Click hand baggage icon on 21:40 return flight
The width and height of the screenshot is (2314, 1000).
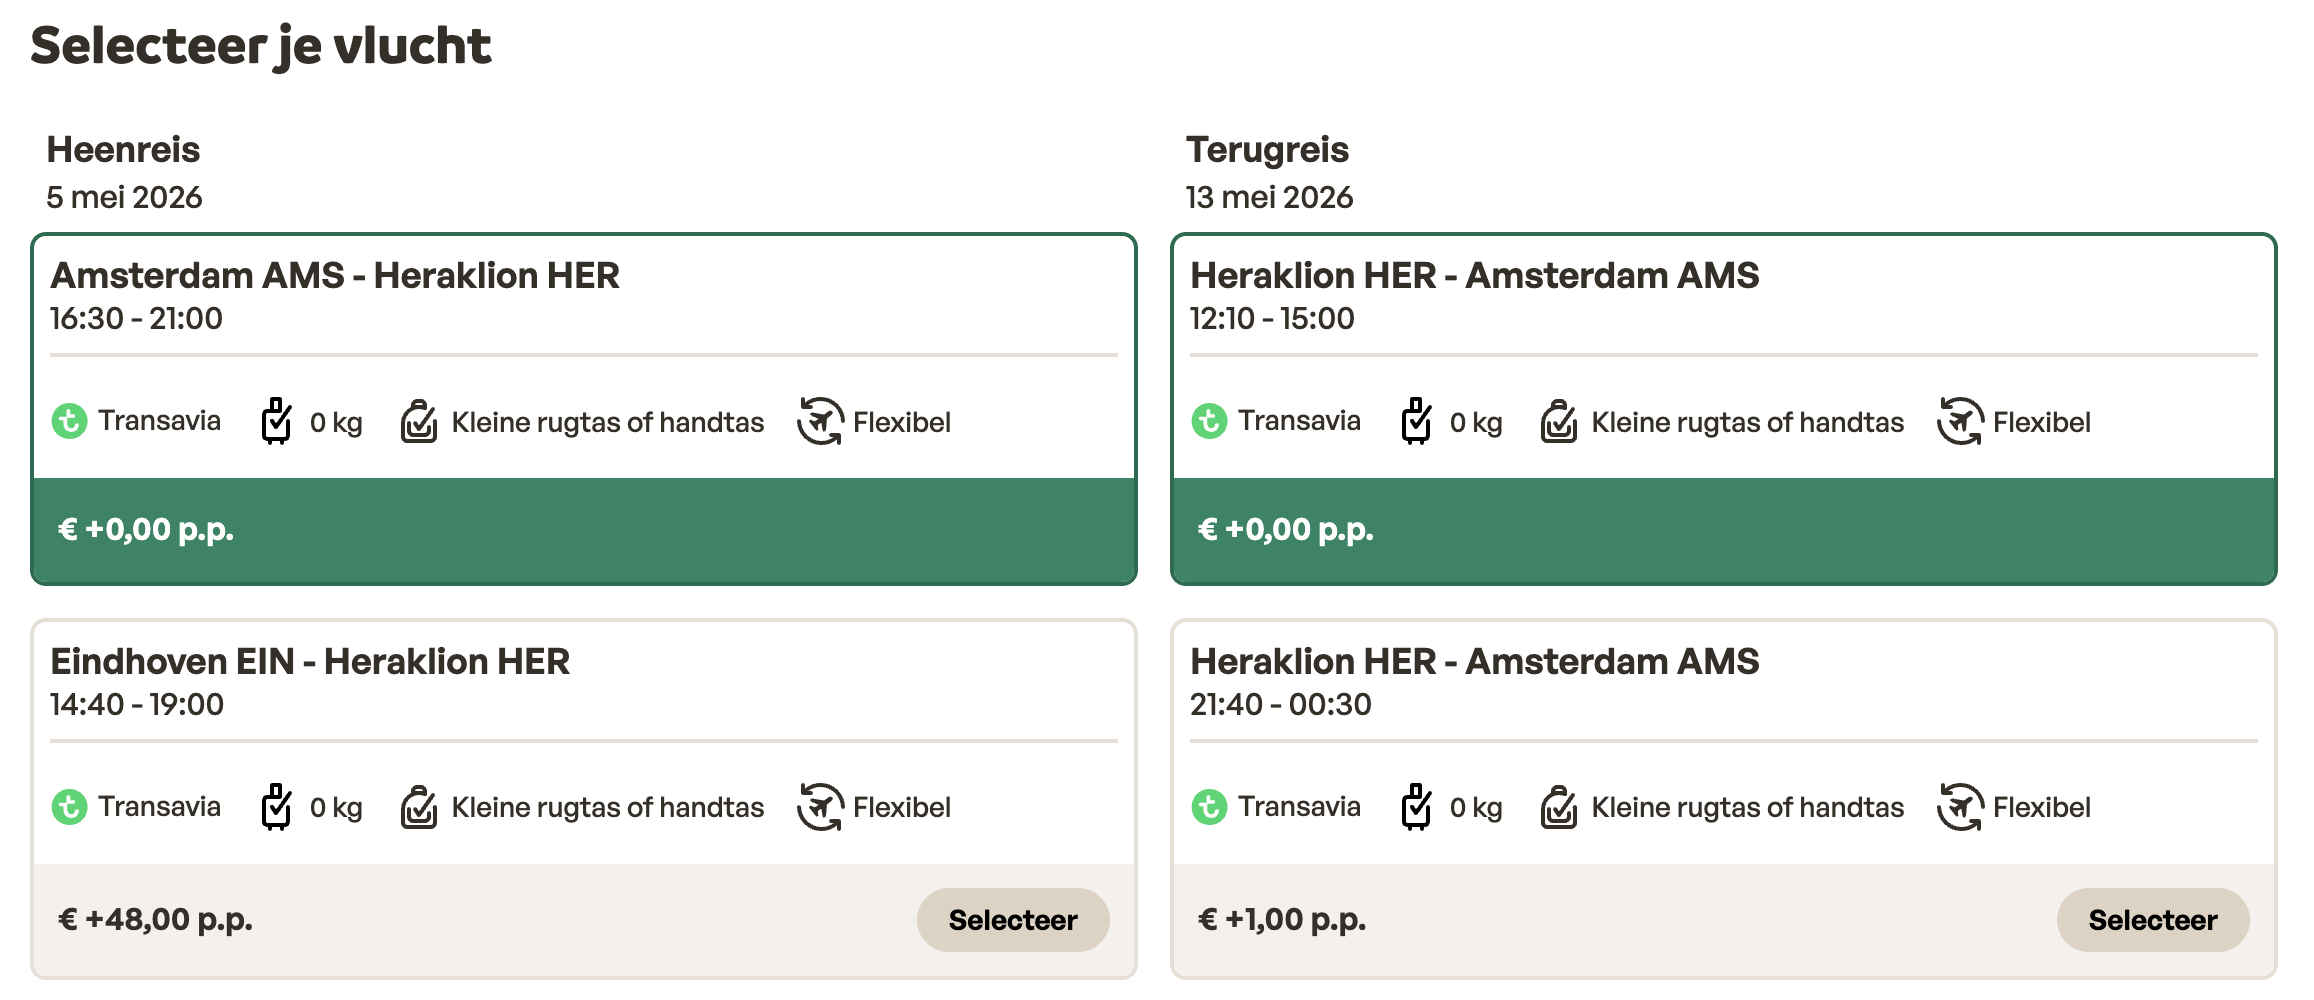1559,807
